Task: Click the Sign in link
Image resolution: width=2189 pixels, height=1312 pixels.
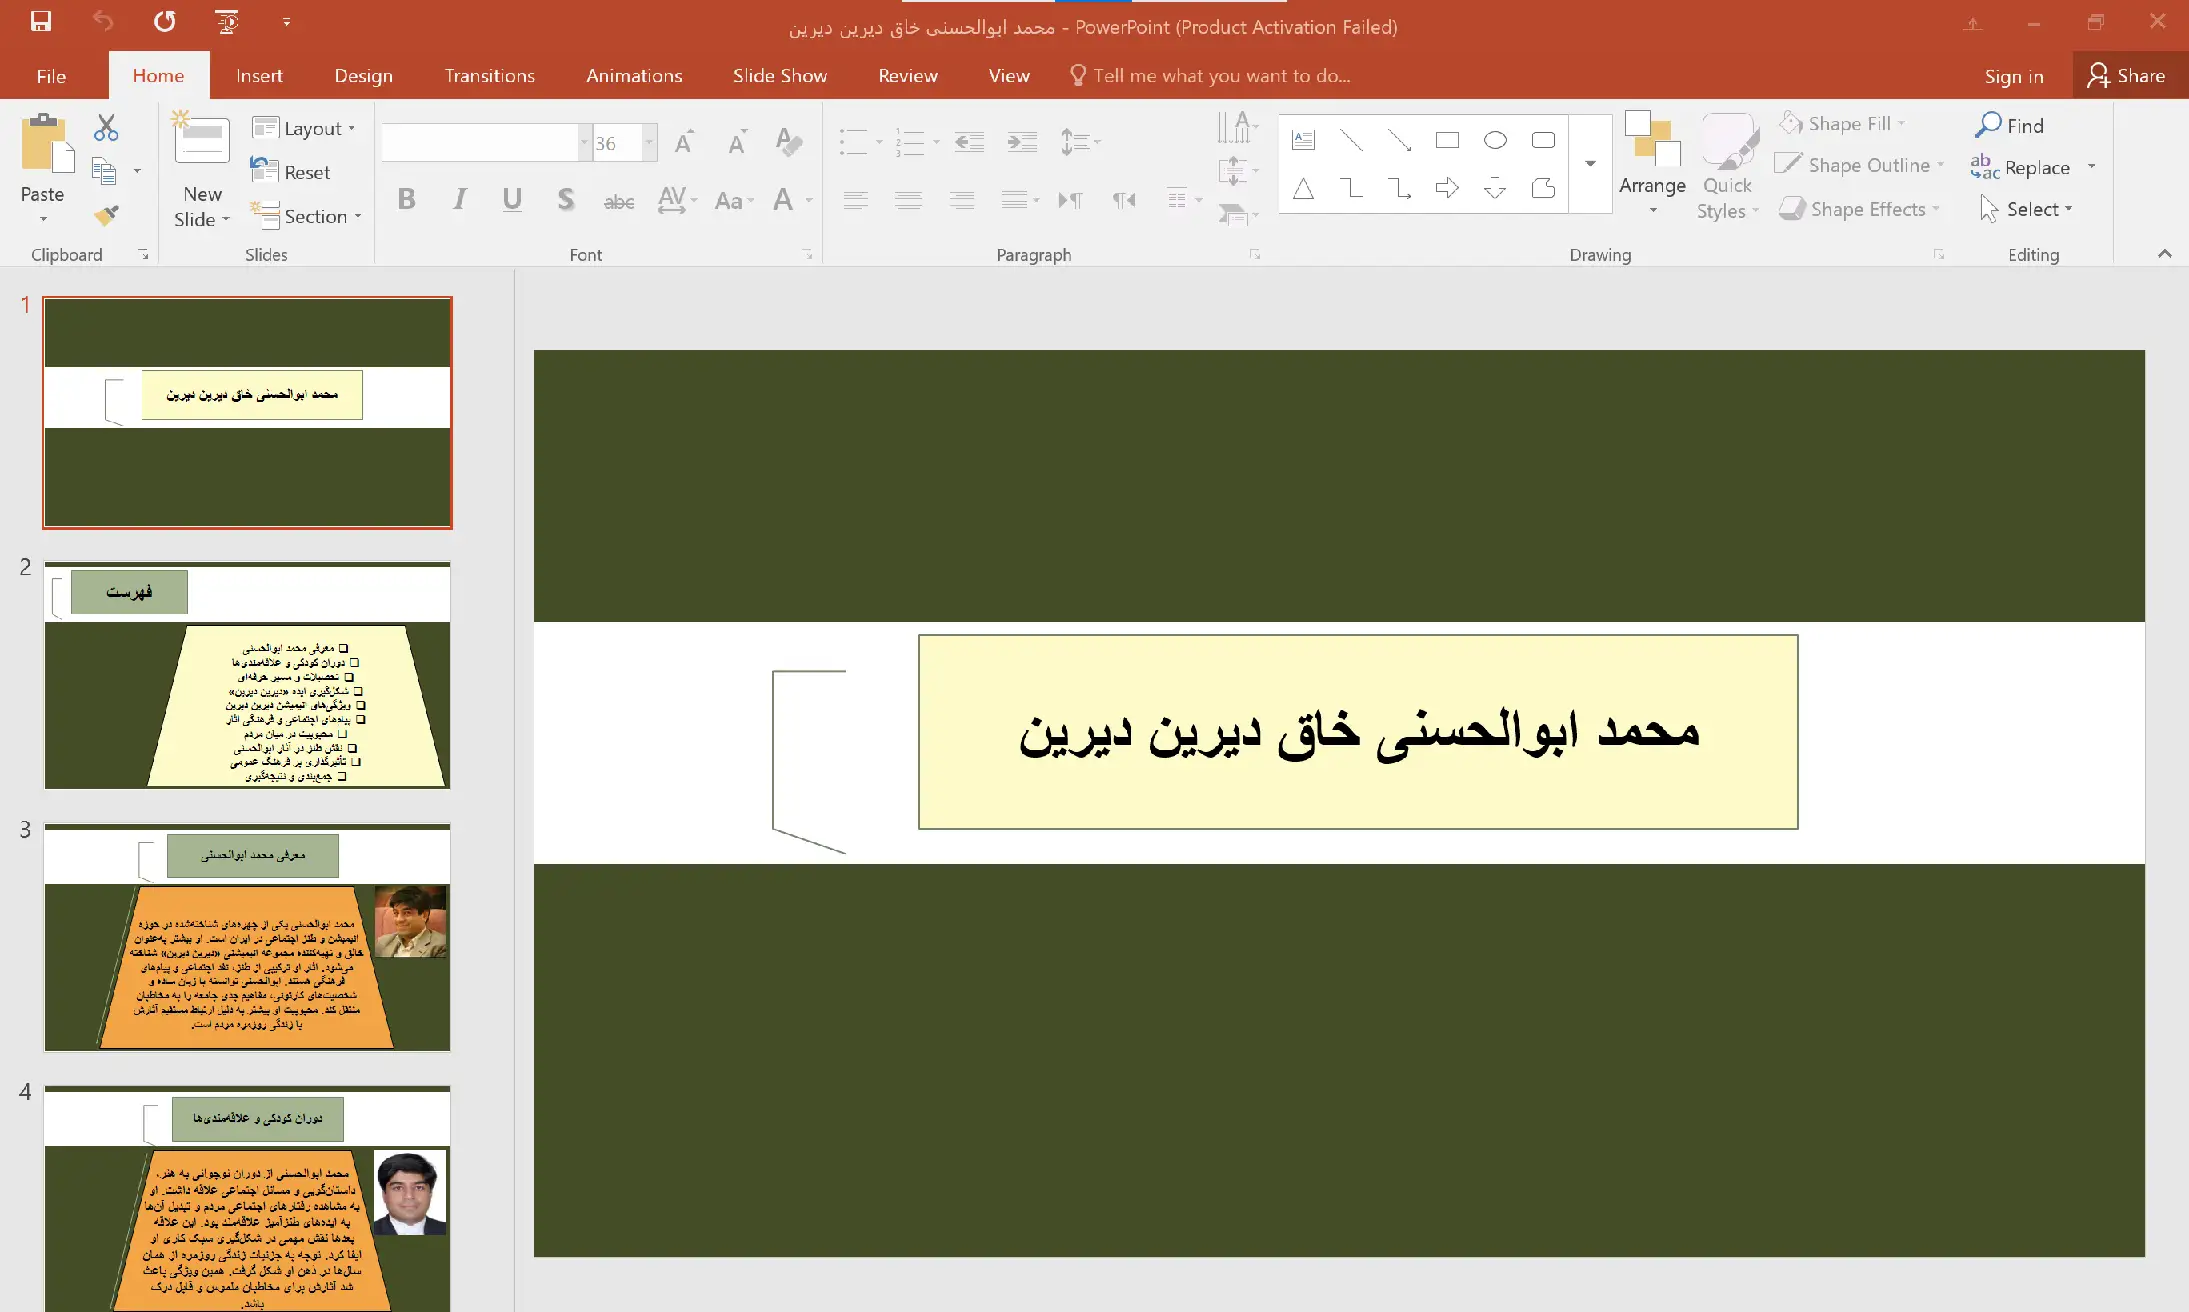Action: click(x=2013, y=76)
